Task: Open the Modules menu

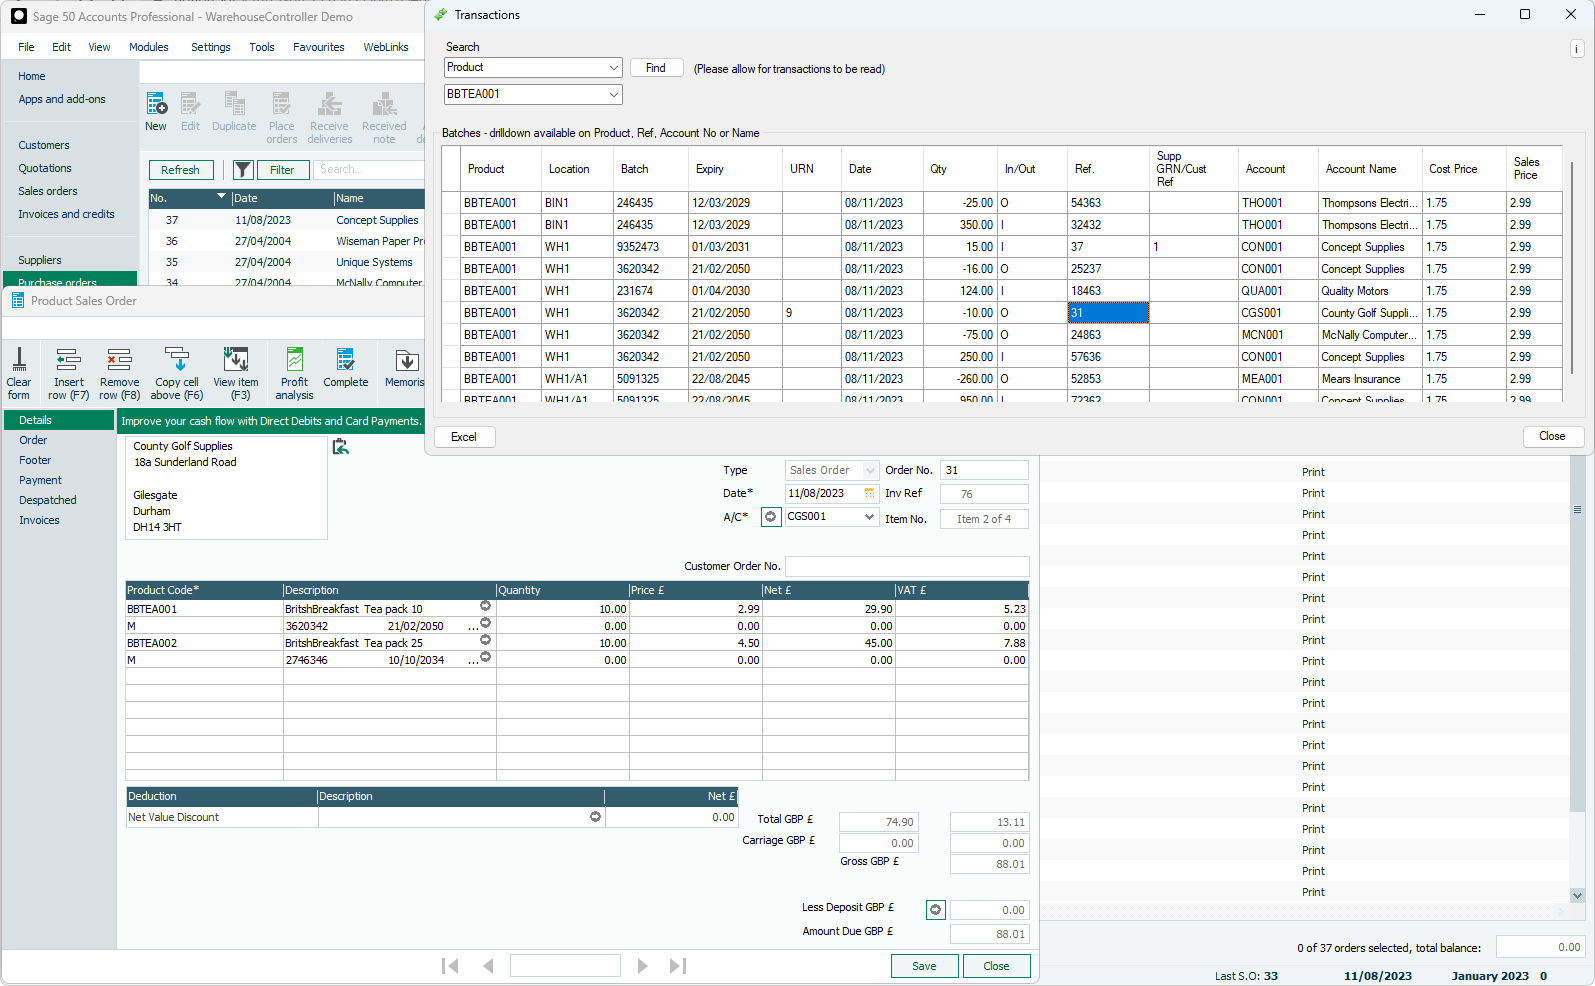Action: pyautogui.click(x=148, y=47)
